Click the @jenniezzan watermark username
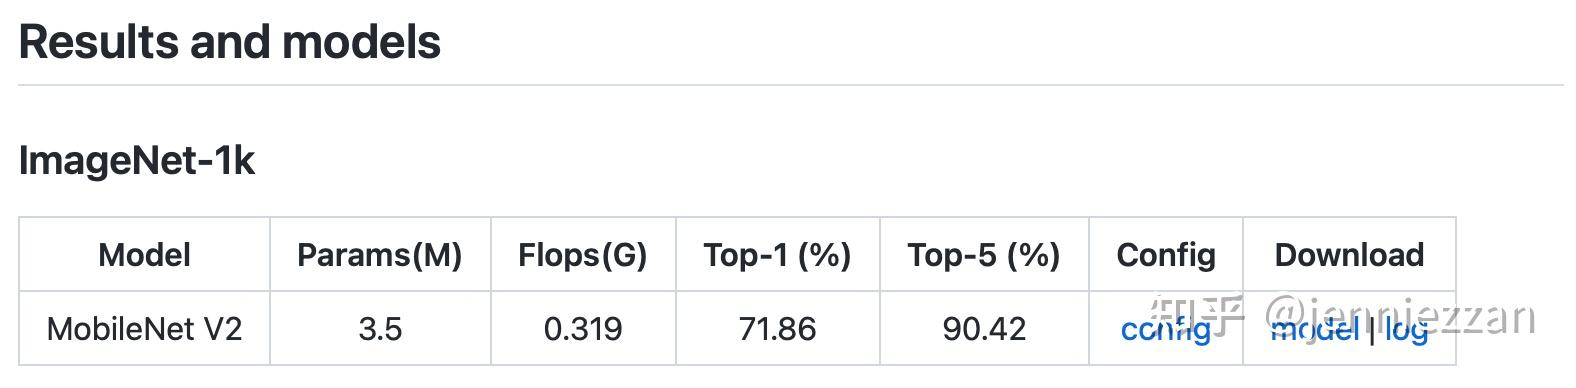The width and height of the screenshot is (1576, 388). click(1400, 316)
